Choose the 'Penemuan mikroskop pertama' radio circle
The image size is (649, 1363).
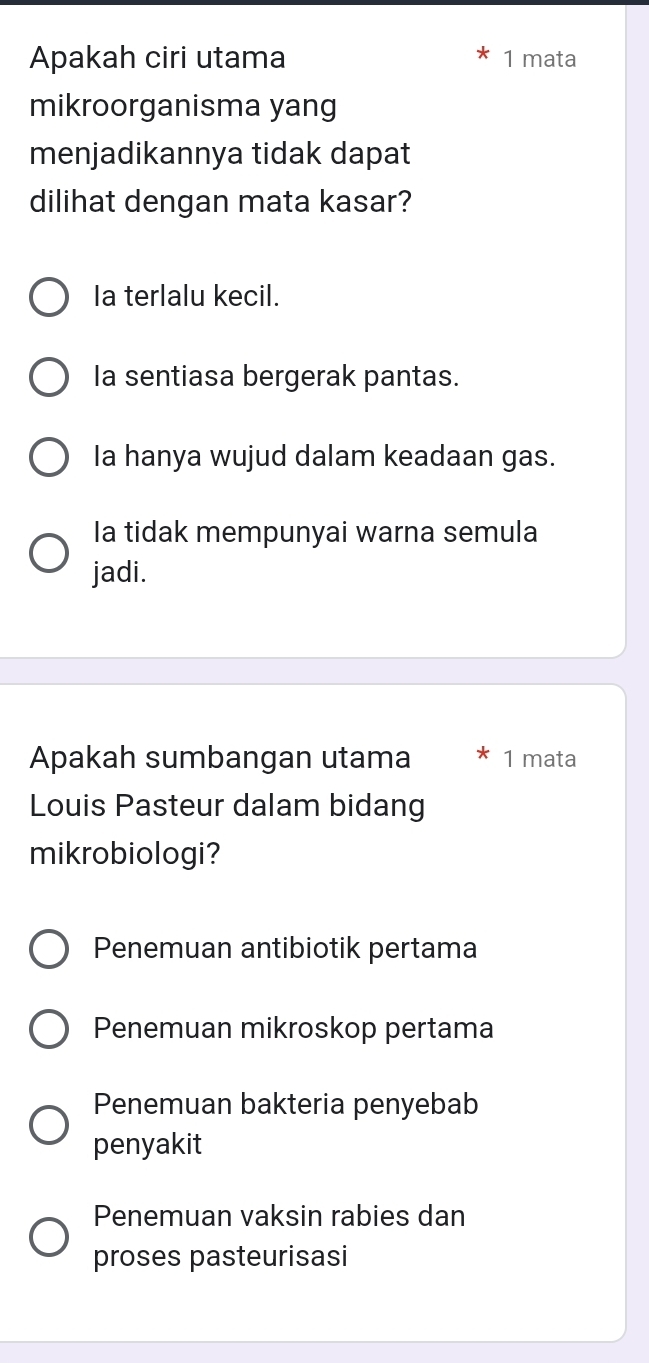point(49,1029)
